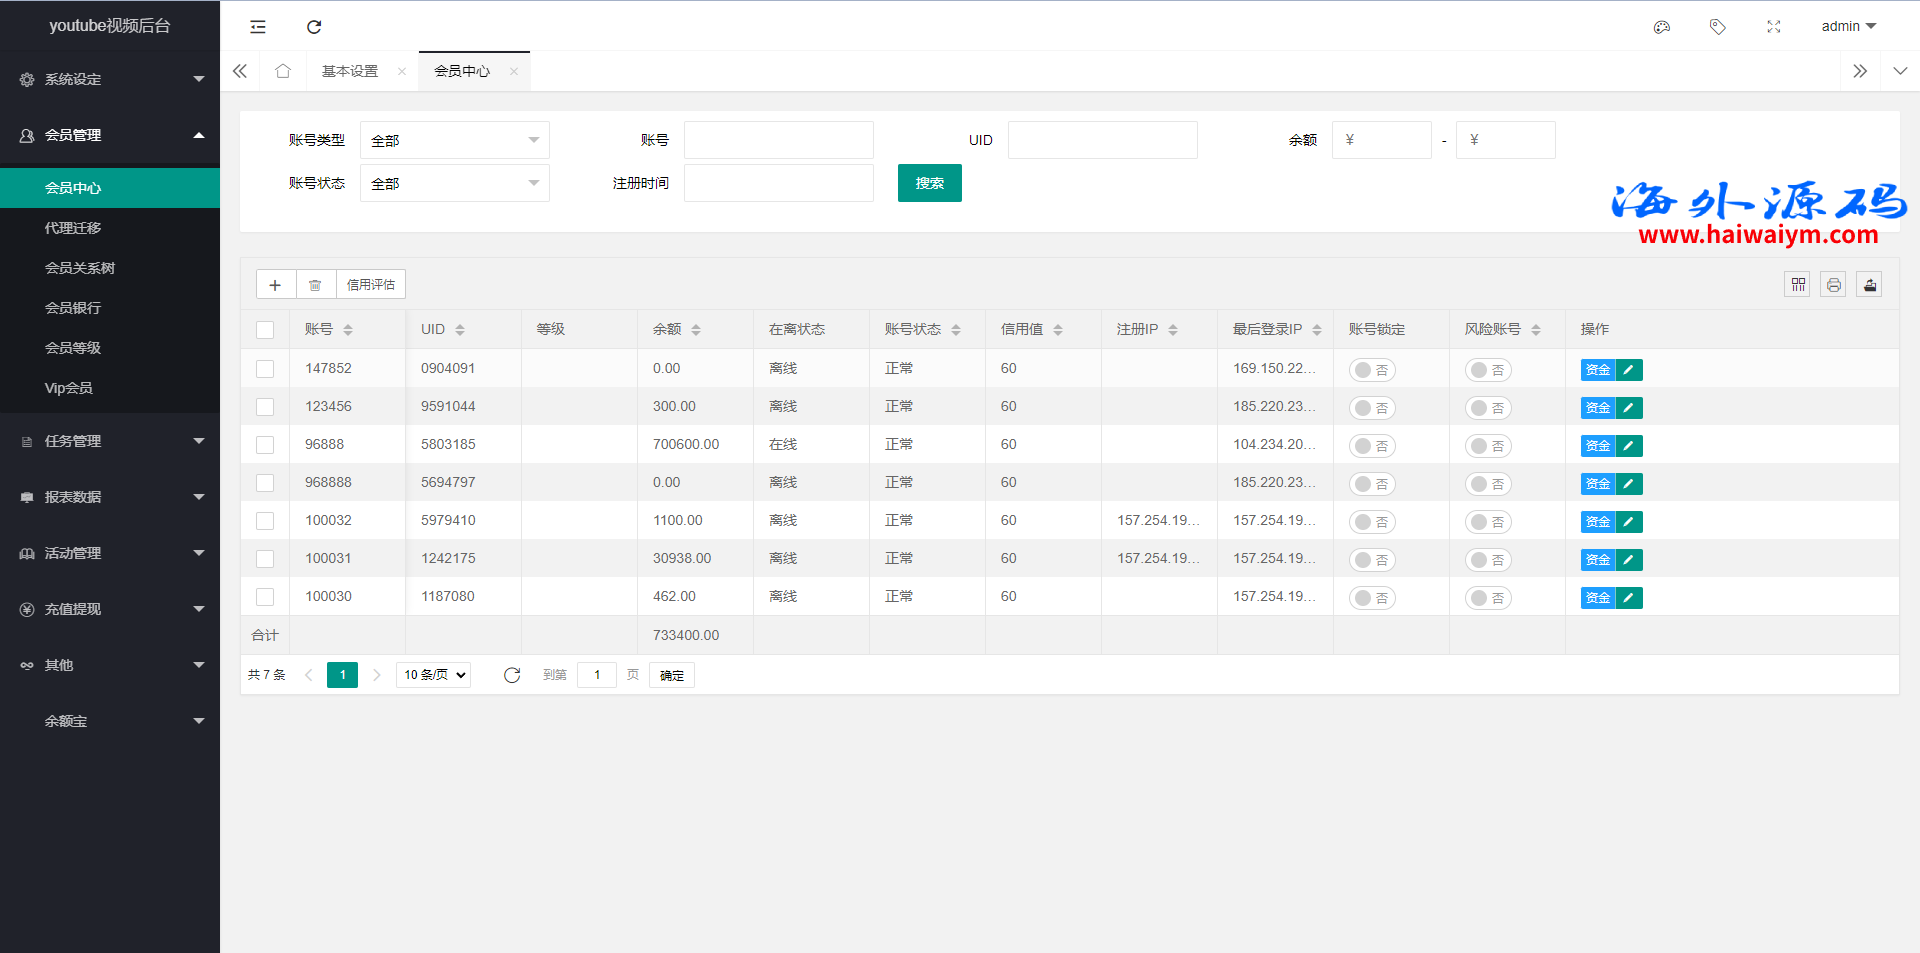Collapse the sidebar with the menu icon

[x=258, y=27]
